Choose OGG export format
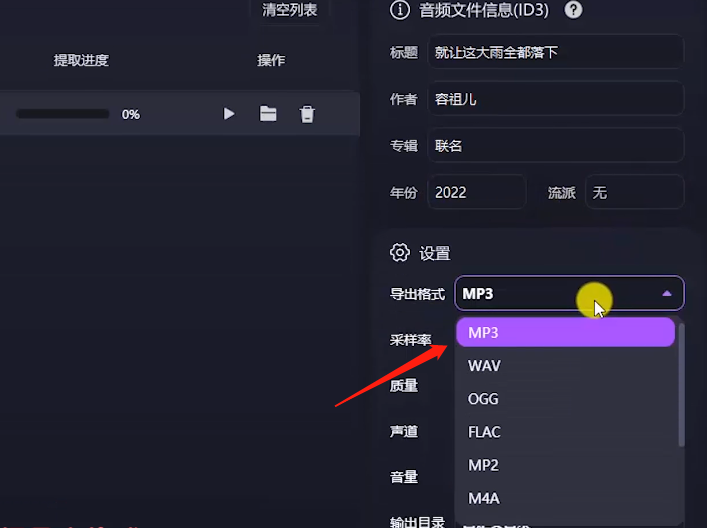This screenshot has width=707, height=528. [x=565, y=399]
